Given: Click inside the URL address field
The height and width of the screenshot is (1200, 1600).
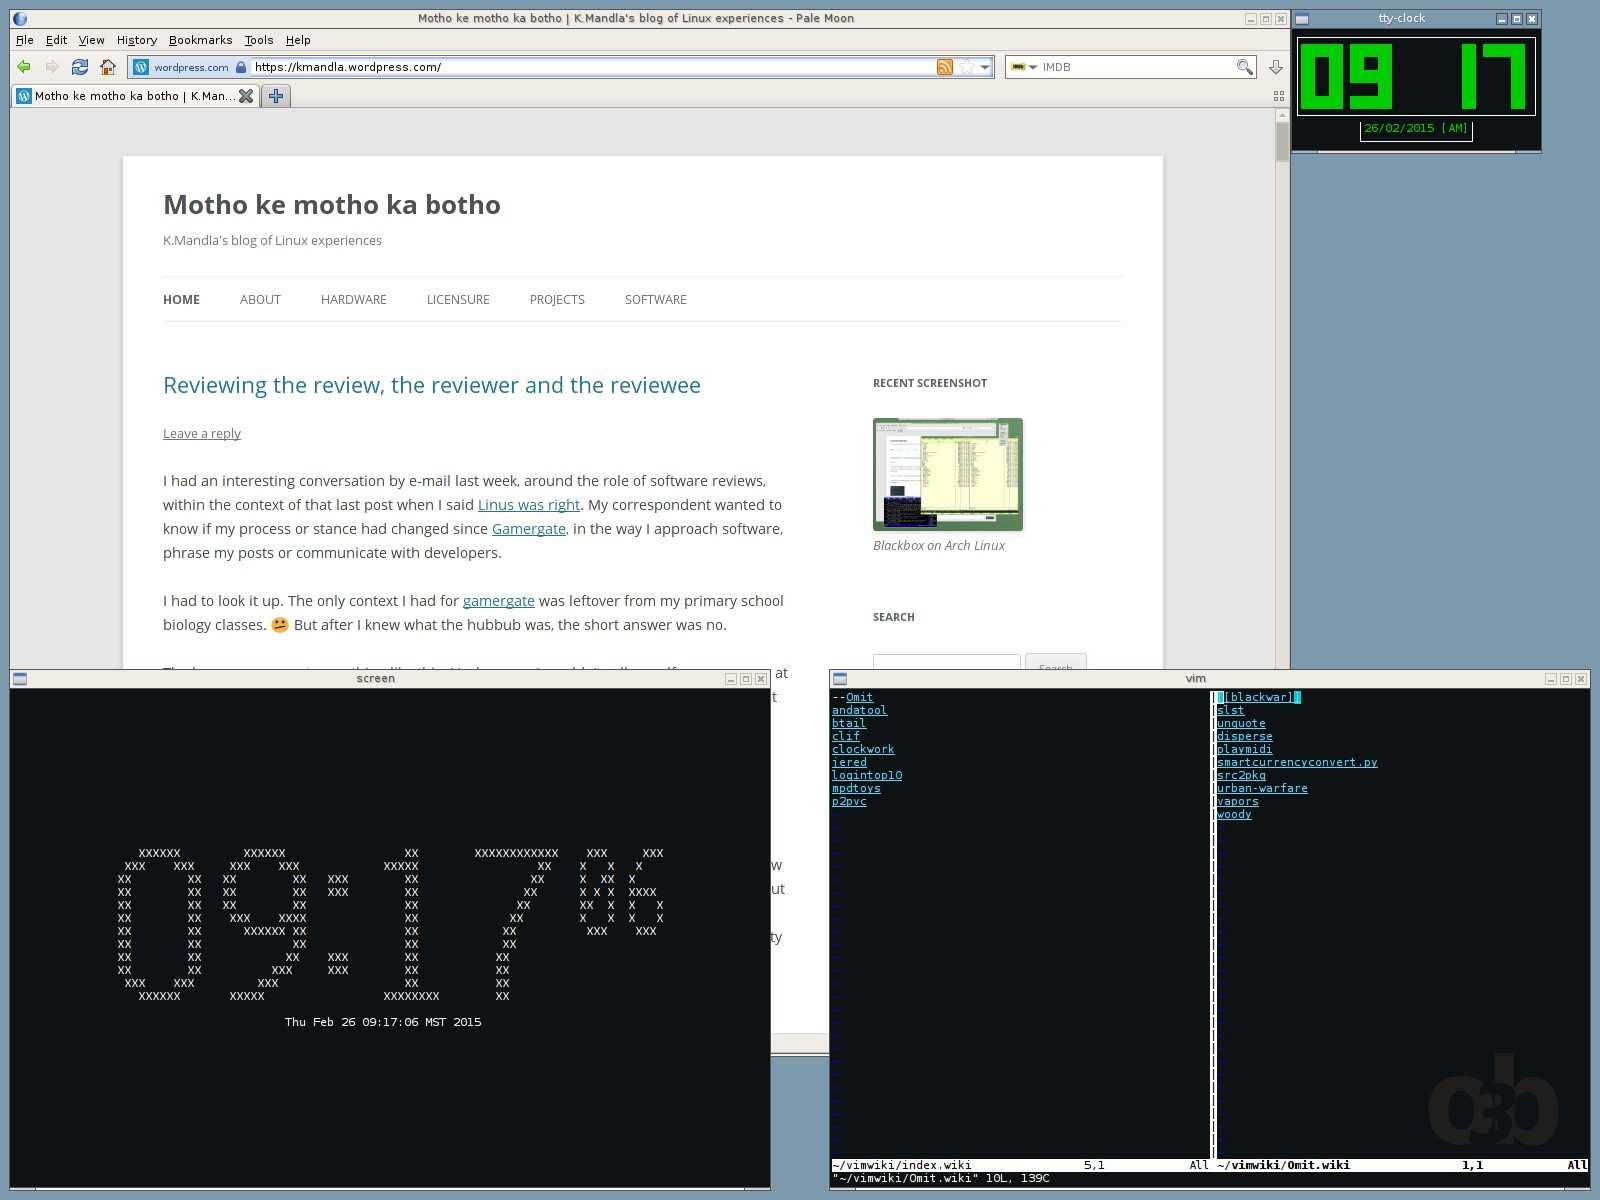Looking at the screenshot, I should [590, 67].
